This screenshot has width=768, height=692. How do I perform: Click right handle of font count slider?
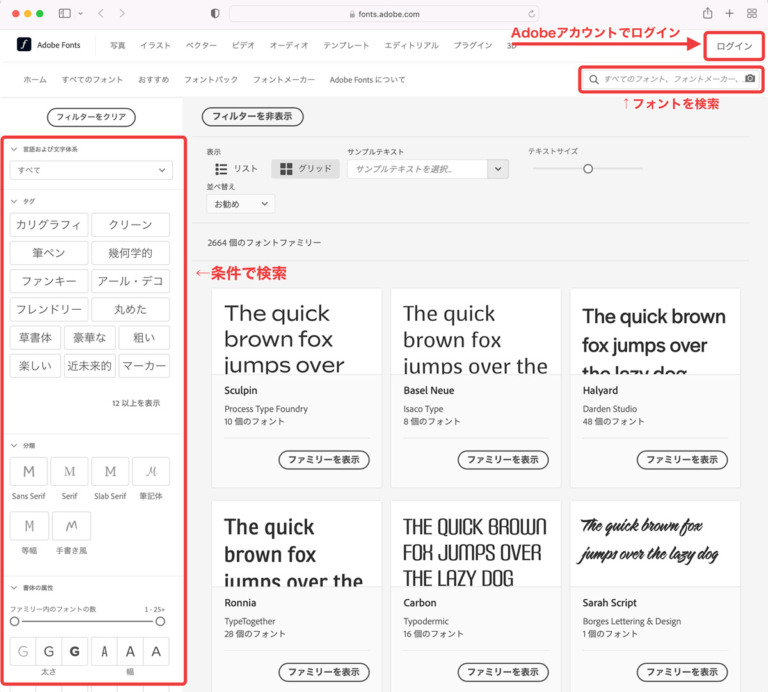[x=160, y=621]
